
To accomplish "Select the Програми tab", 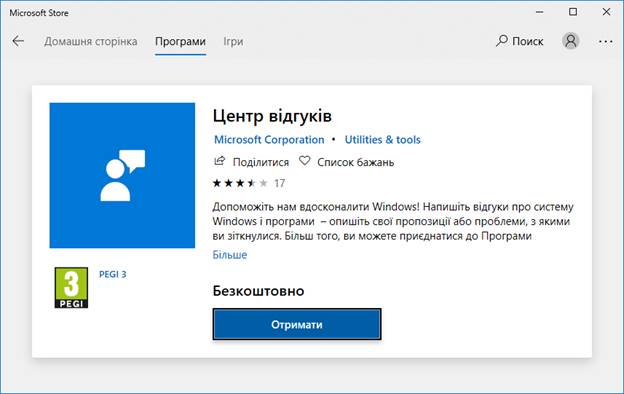I will coord(180,41).
